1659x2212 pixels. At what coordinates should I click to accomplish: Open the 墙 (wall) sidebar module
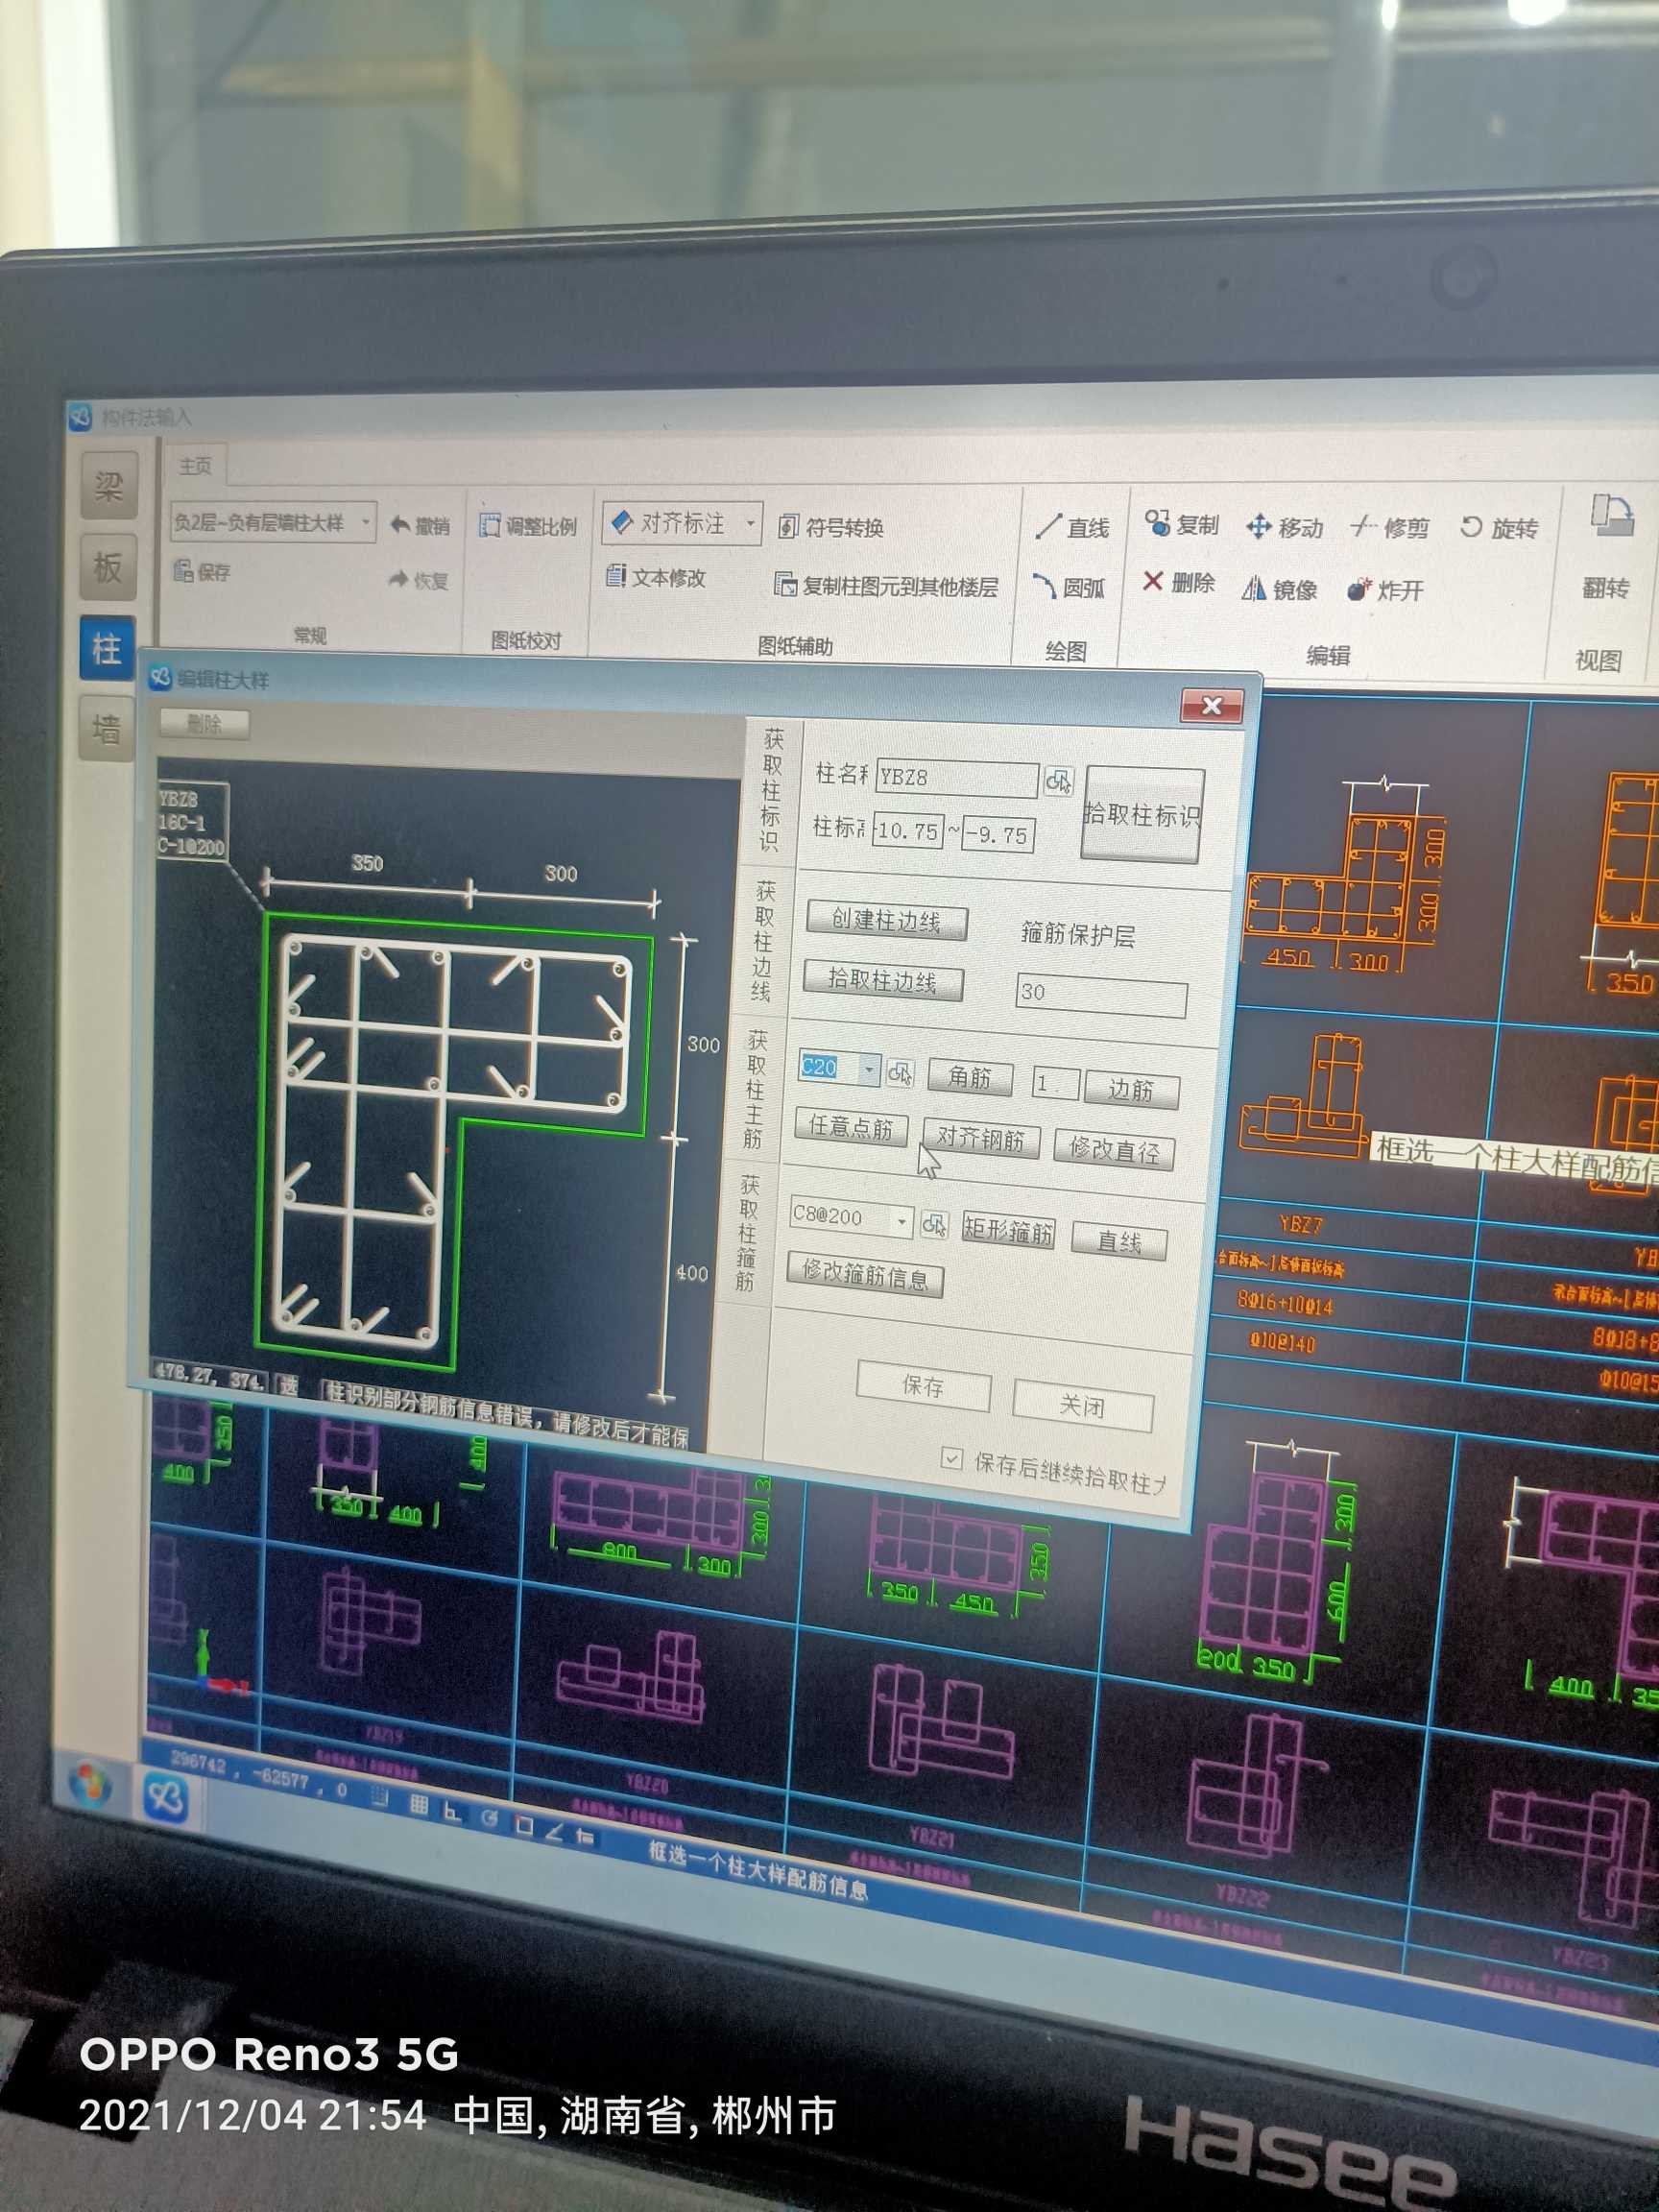click(x=107, y=729)
